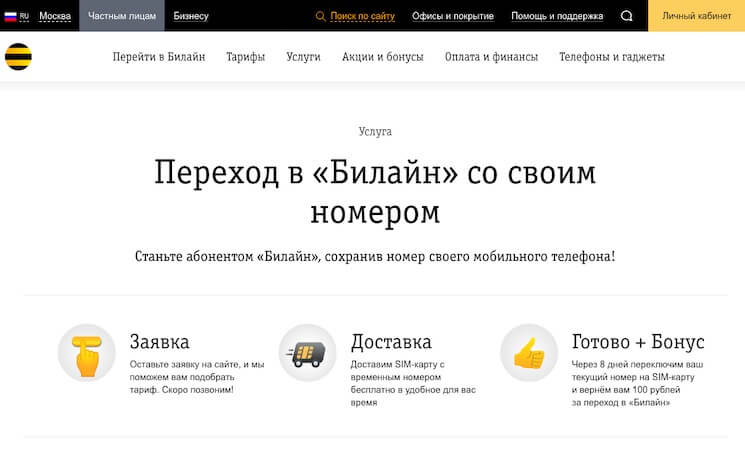Click the SIM delivery truck icon
The height and width of the screenshot is (450, 745).
pos(307,353)
